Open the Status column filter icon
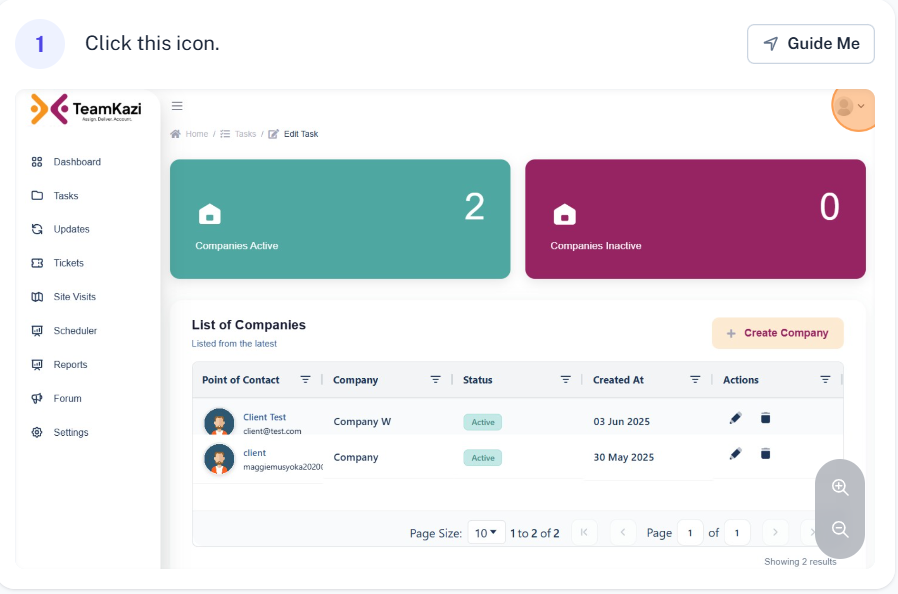Screen dimensions: 898x594 (x=565, y=380)
